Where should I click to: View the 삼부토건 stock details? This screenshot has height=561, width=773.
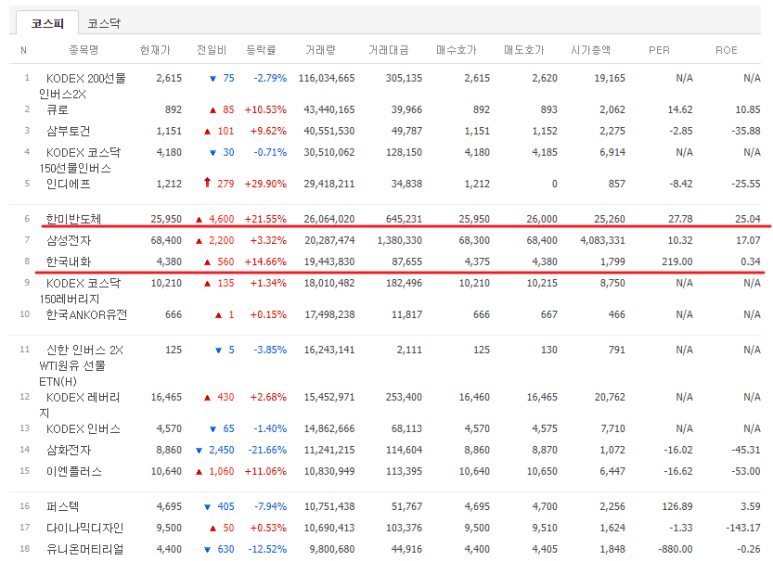68,131
